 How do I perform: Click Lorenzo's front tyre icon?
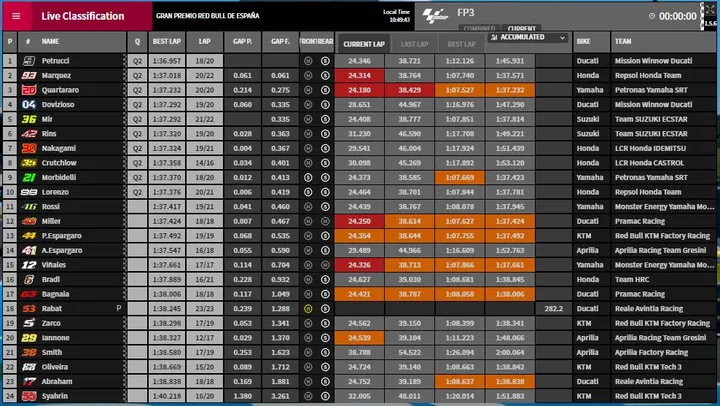coord(308,192)
